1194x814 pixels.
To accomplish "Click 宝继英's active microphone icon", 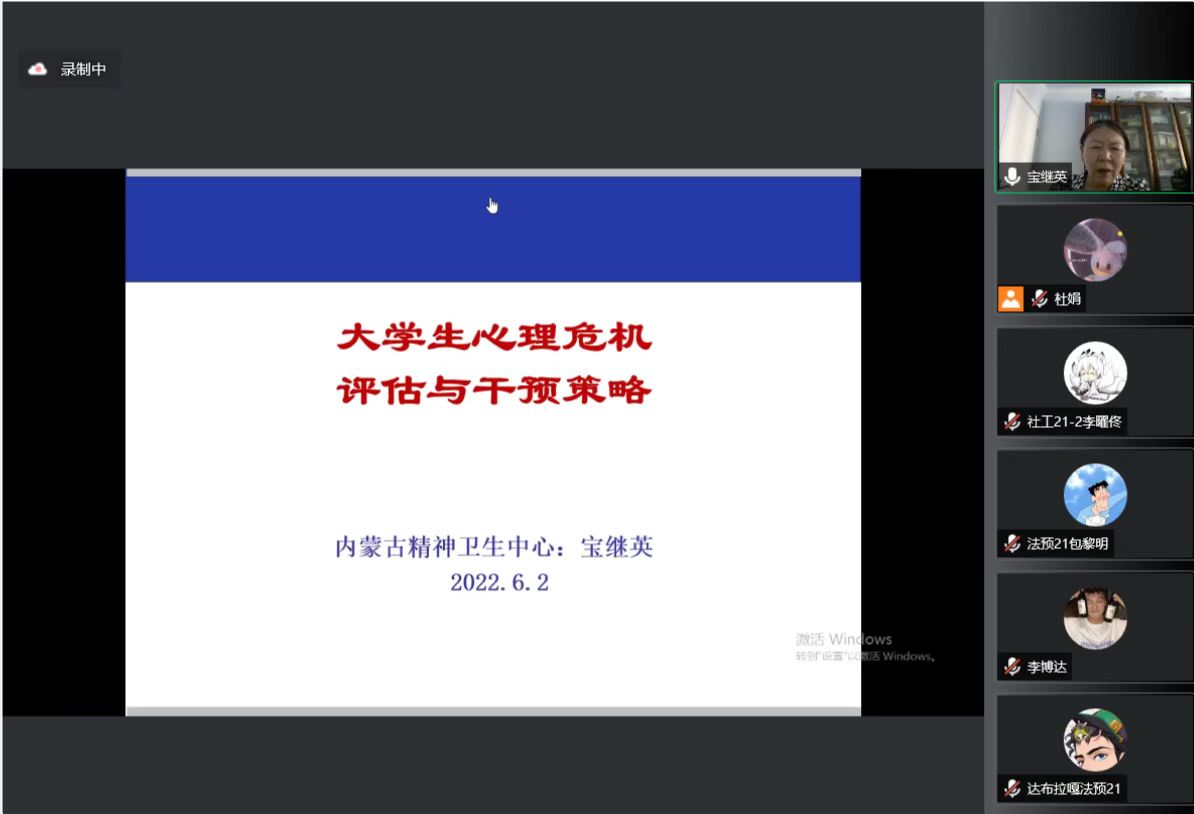I will [x=1012, y=177].
